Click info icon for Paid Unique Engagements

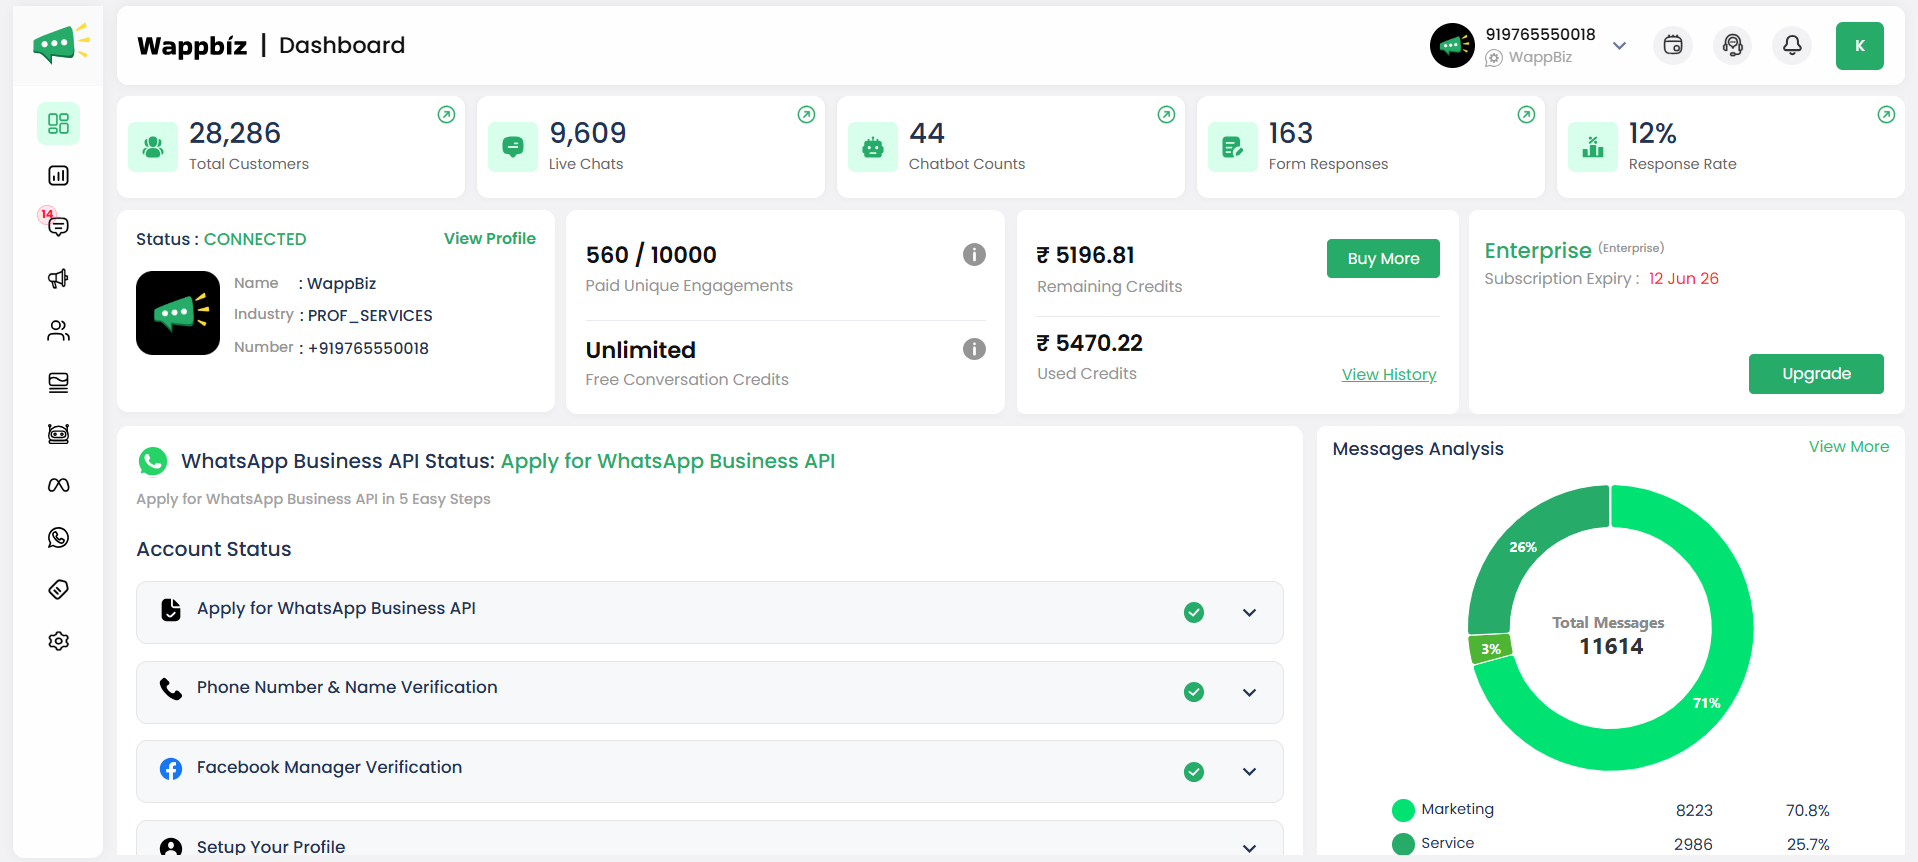click(974, 255)
